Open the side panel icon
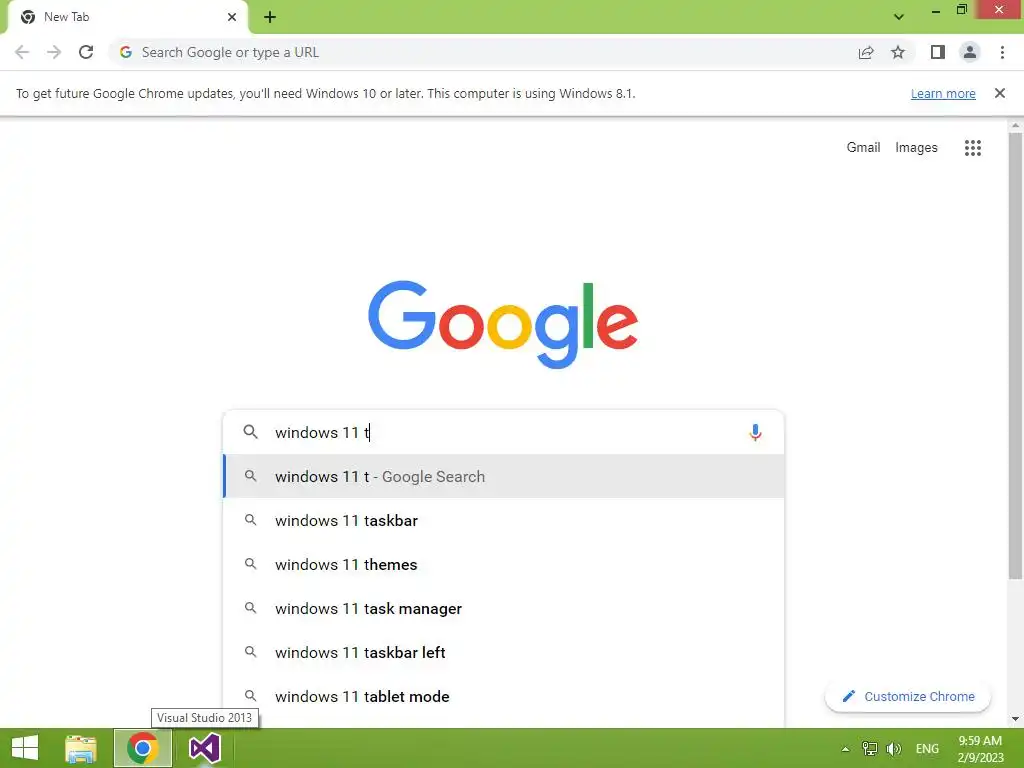Screen dimensions: 1024x768 pos(938,52)
